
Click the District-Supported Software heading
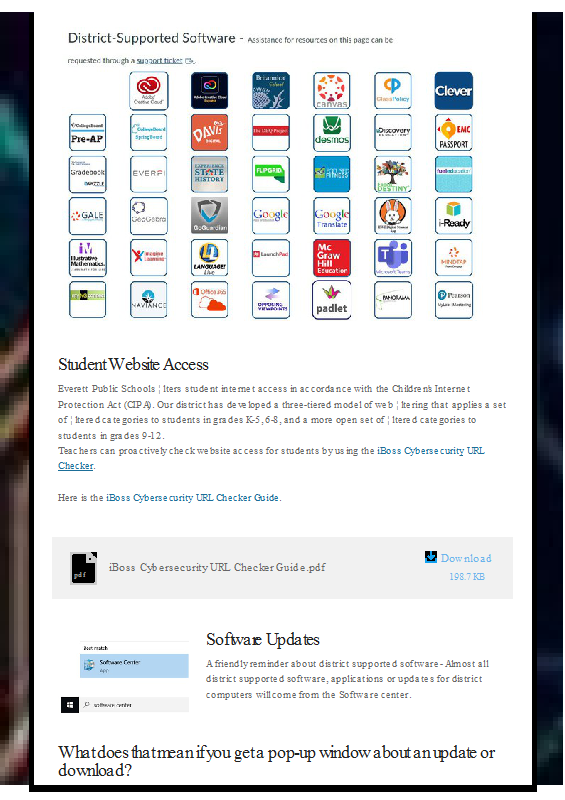pyautogui.click(x=152, y=38)
